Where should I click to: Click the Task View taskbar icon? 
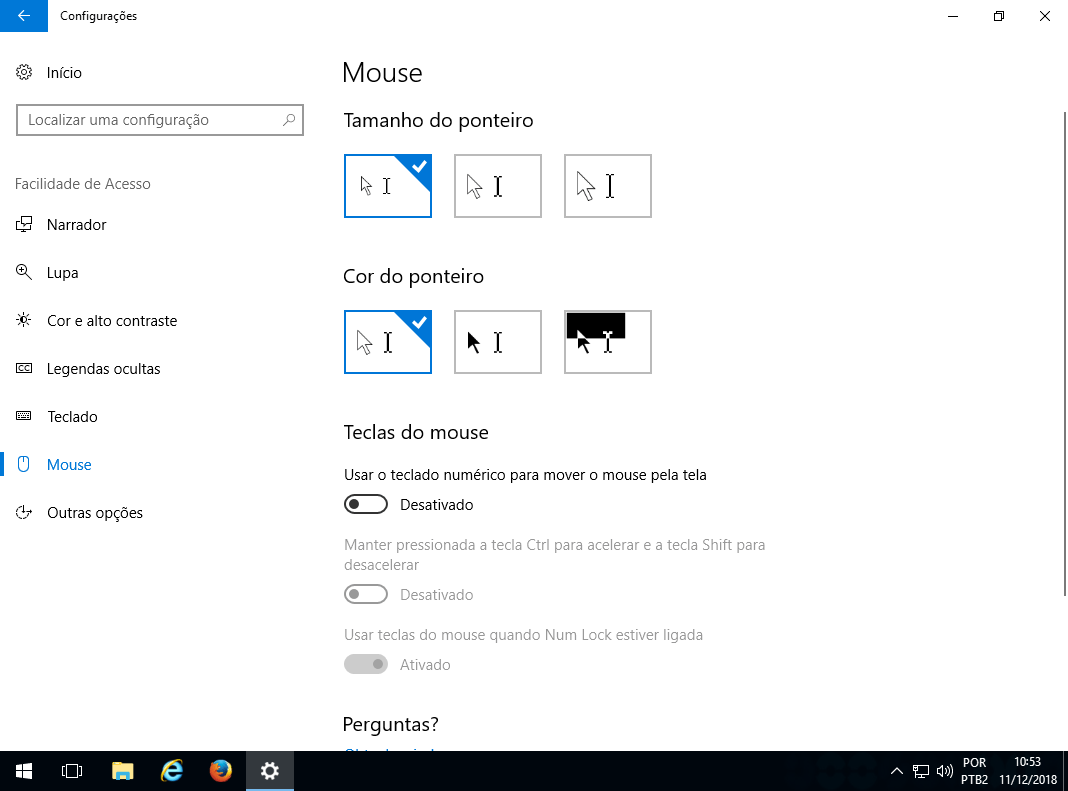pyautogui.click(x=72, y=771)
